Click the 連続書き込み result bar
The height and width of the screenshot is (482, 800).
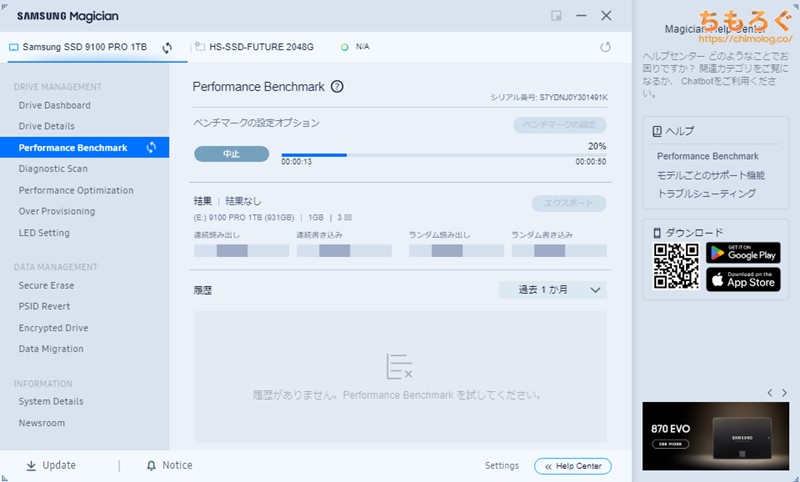tap(344, 250)
